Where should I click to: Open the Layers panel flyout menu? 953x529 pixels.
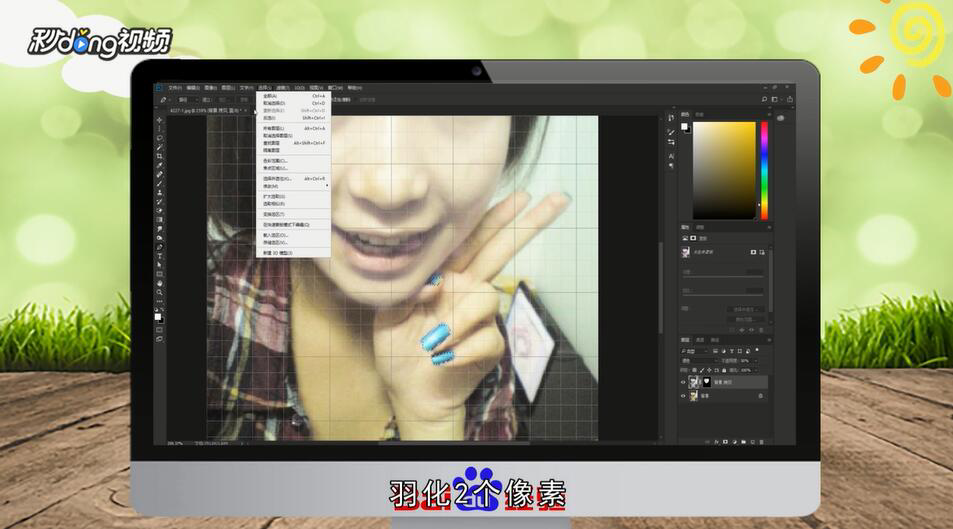click(x=769, y=340)
